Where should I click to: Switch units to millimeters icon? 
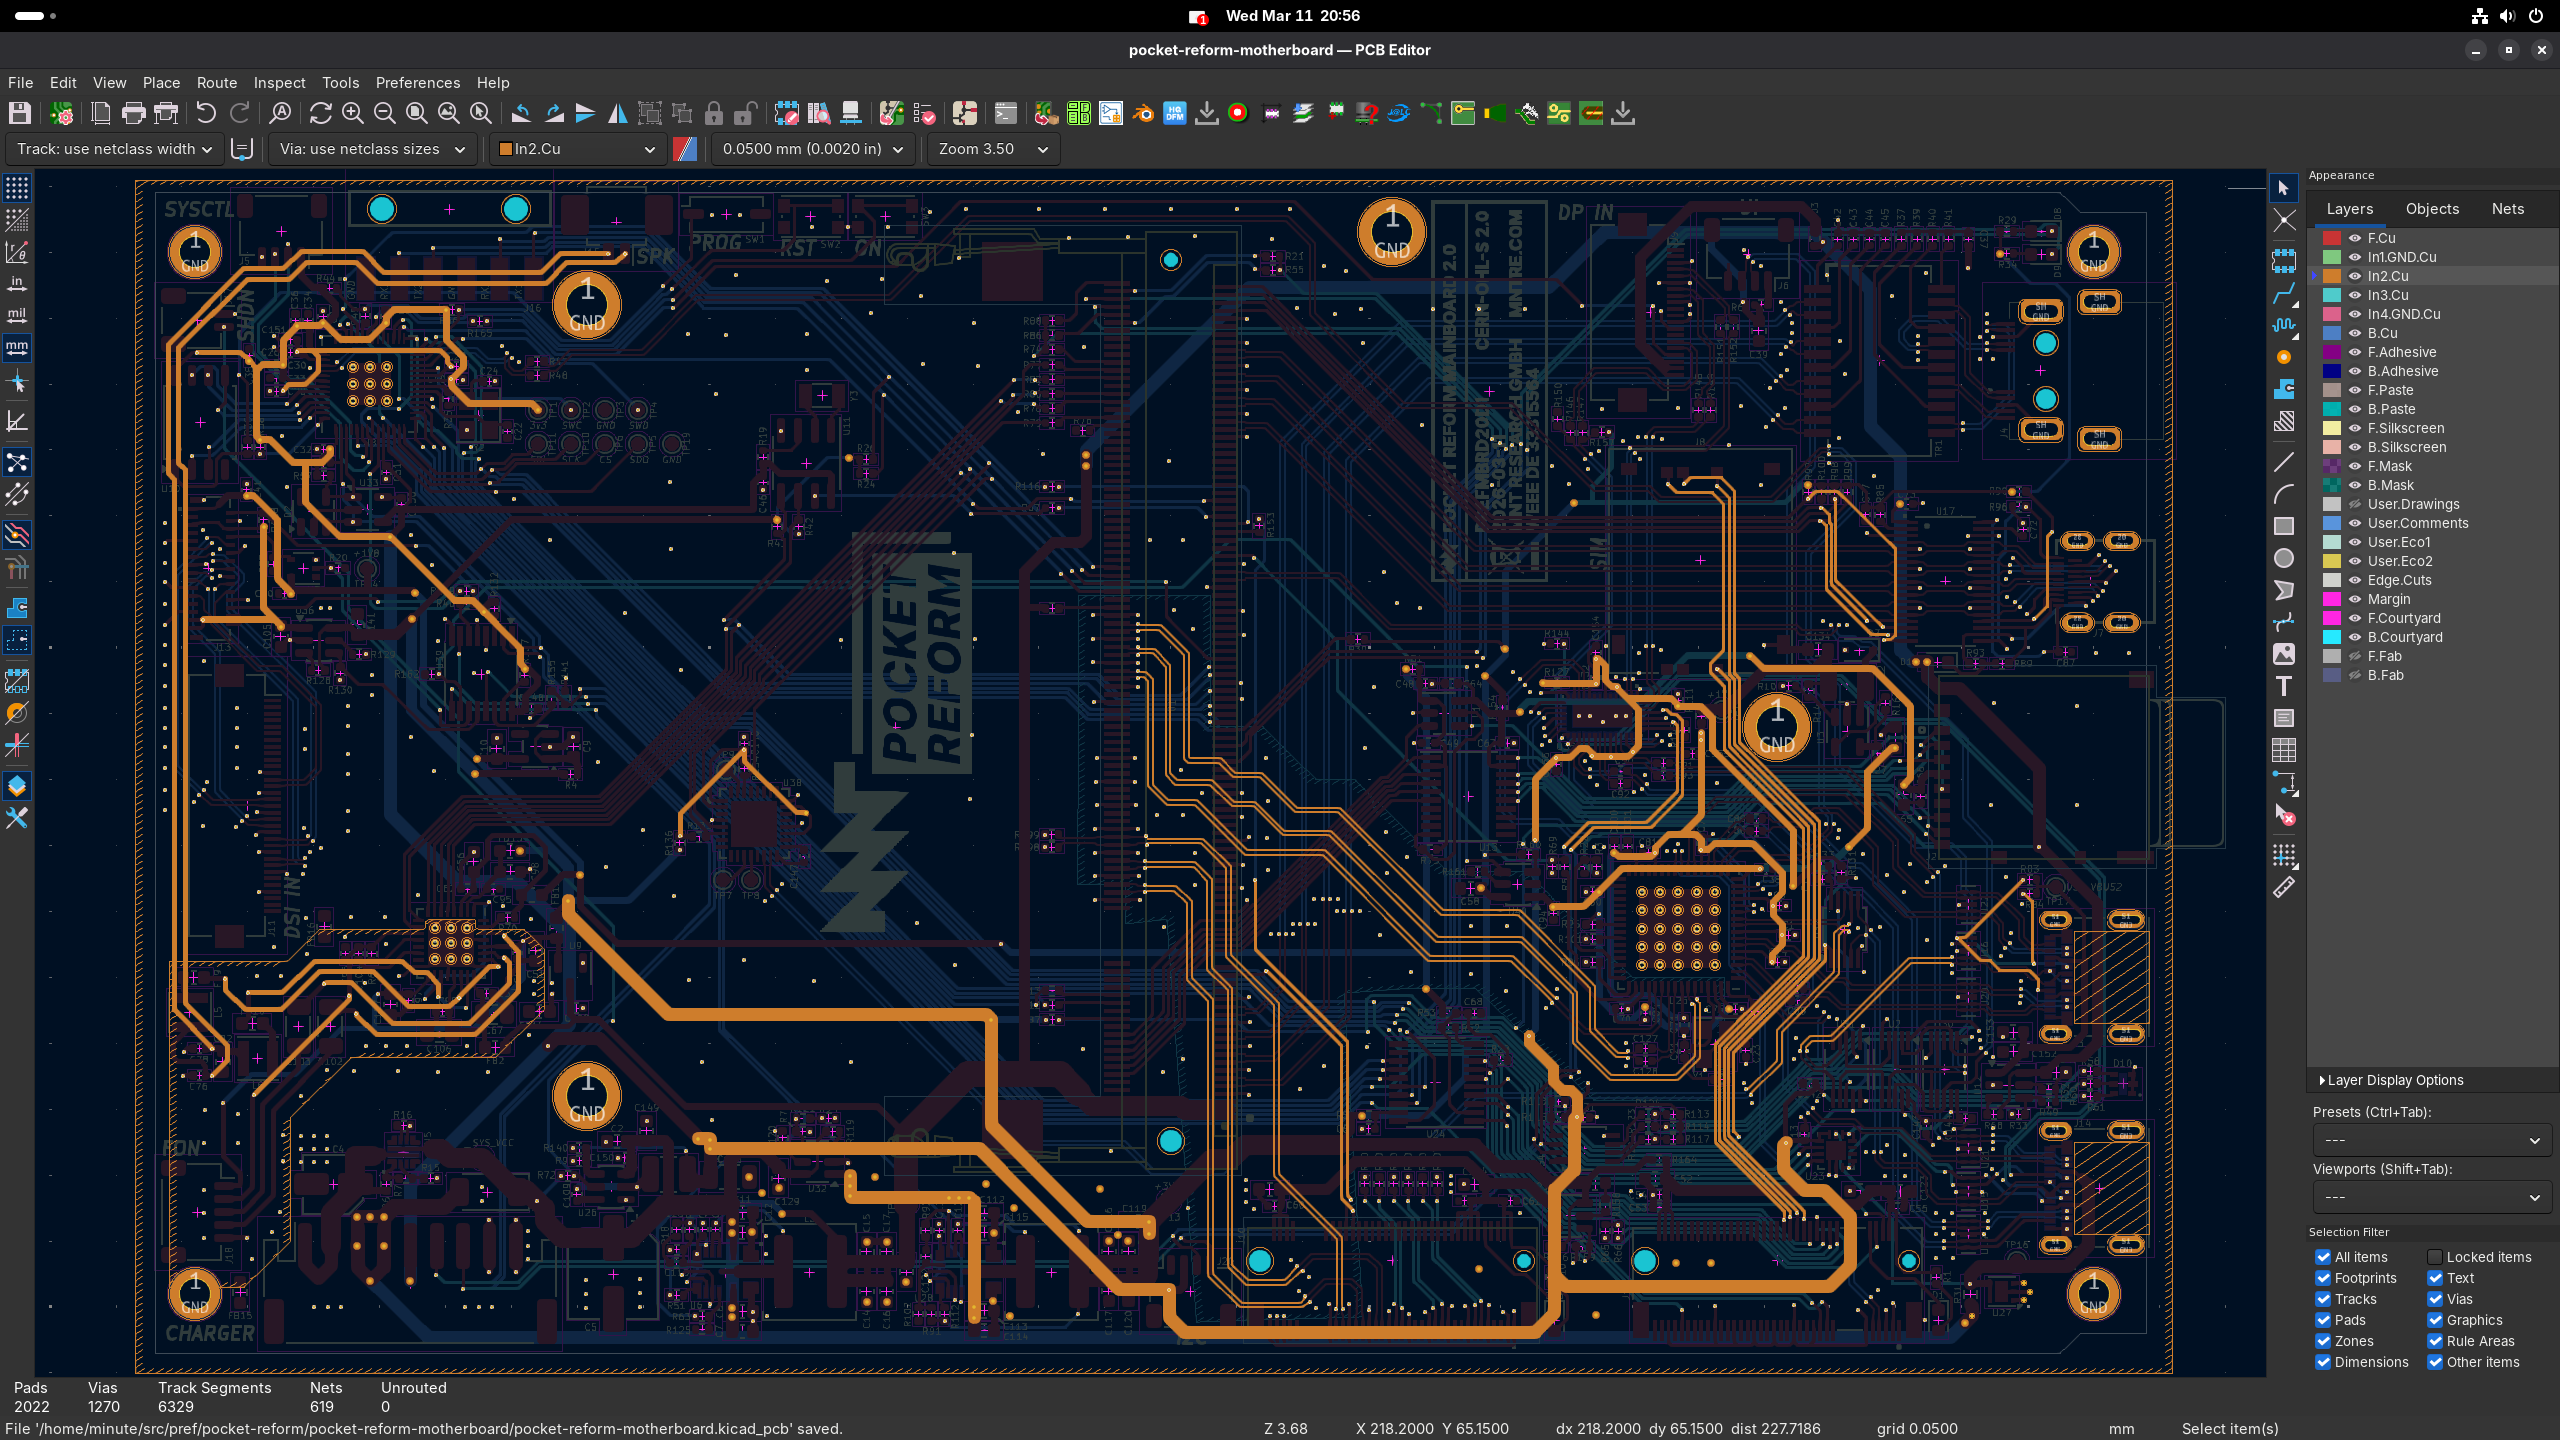[x=17, y=348]
